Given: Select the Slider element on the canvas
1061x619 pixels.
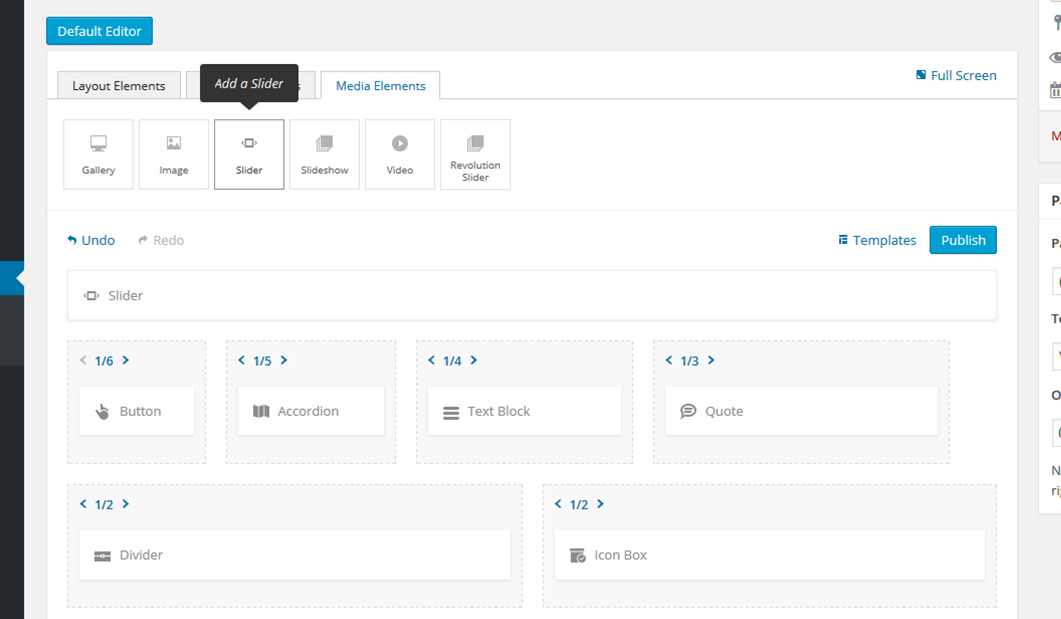Looking at the screenshot, I should (532, 296).
